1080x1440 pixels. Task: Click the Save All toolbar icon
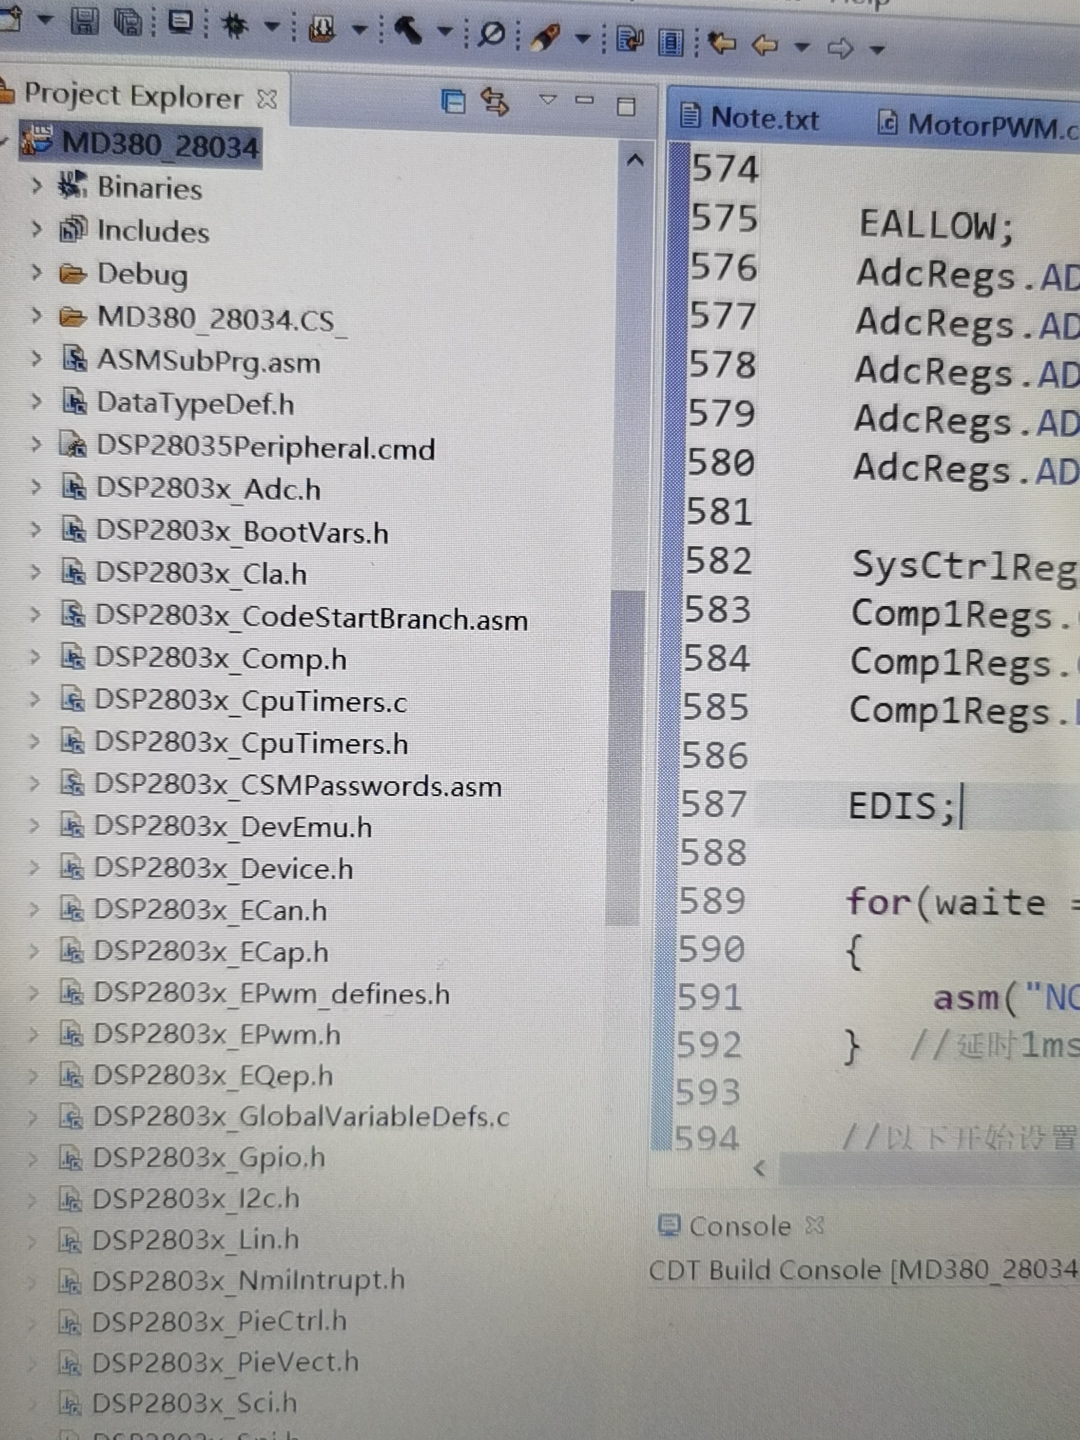[x=126, y=22]
